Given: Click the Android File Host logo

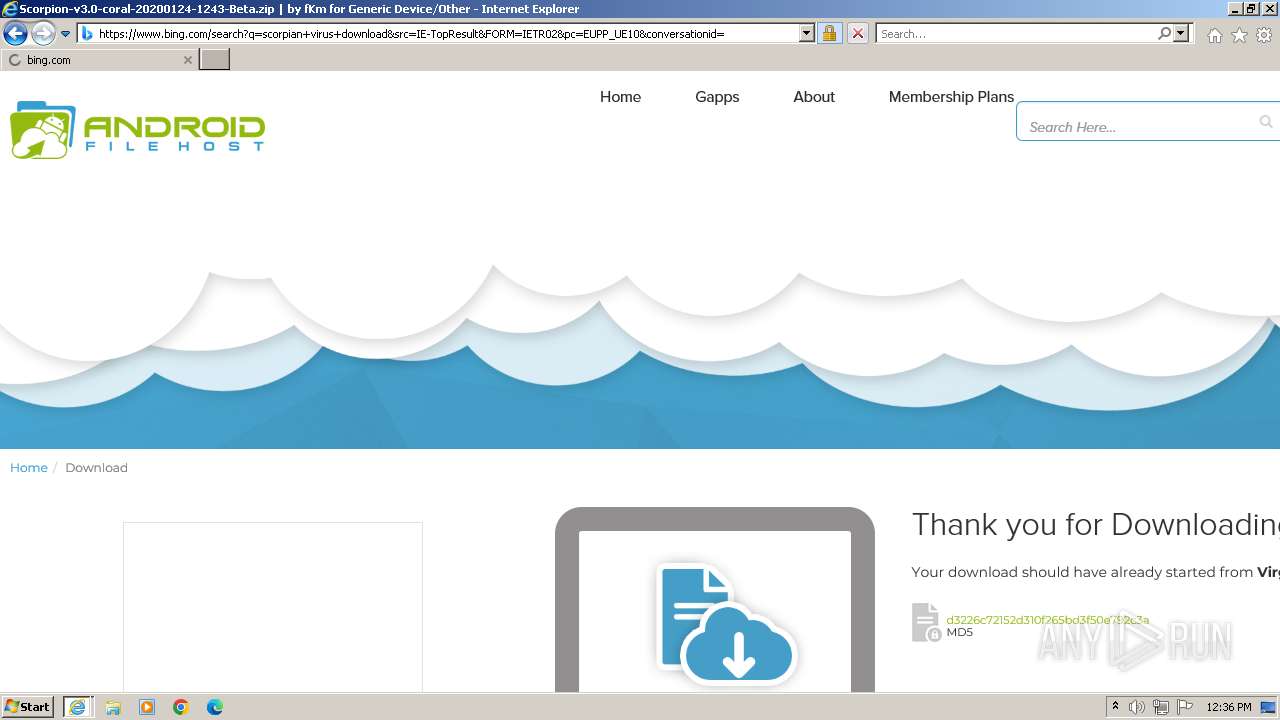Looking at the screenshot, I should click(x=138, y=130).
